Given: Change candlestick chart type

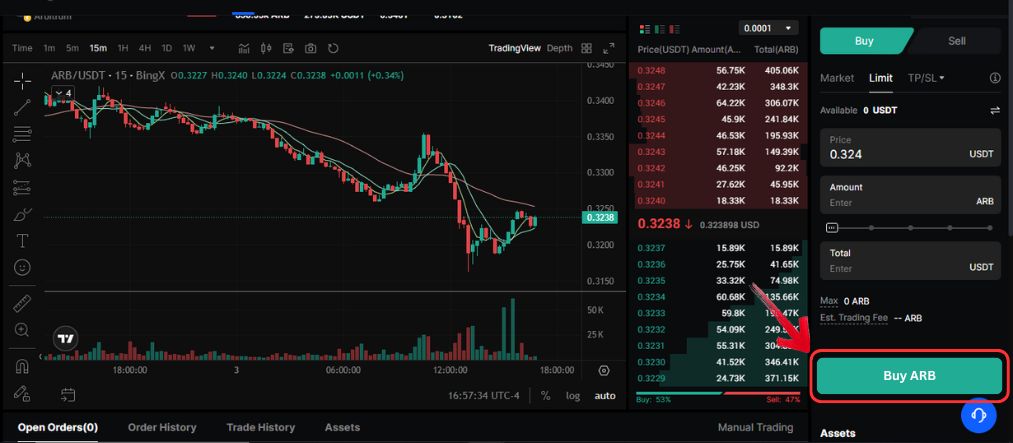Looking at the screenshot, I should tap(266, 48).
